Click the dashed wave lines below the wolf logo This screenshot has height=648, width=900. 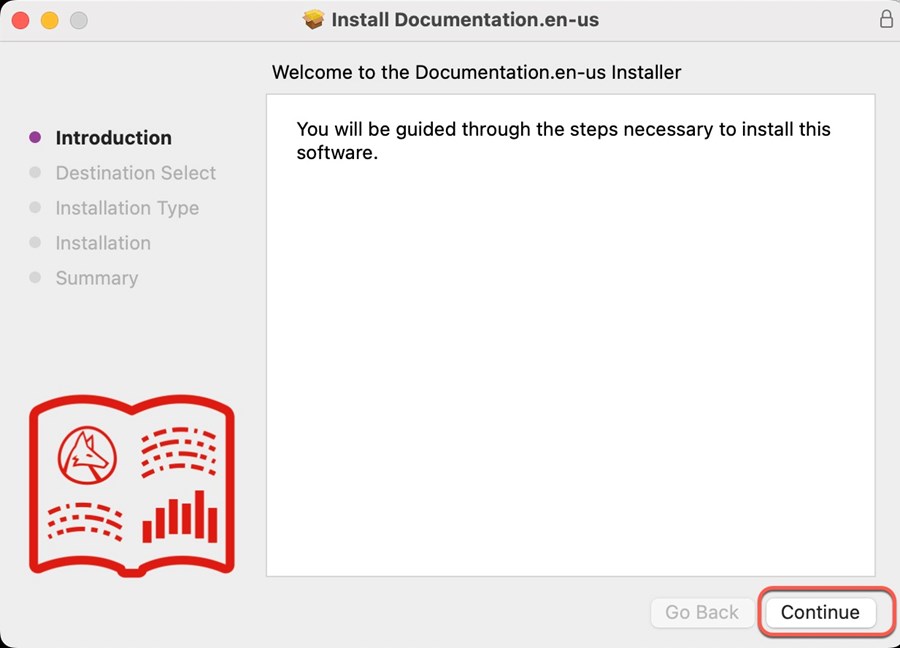click(85, 521)
